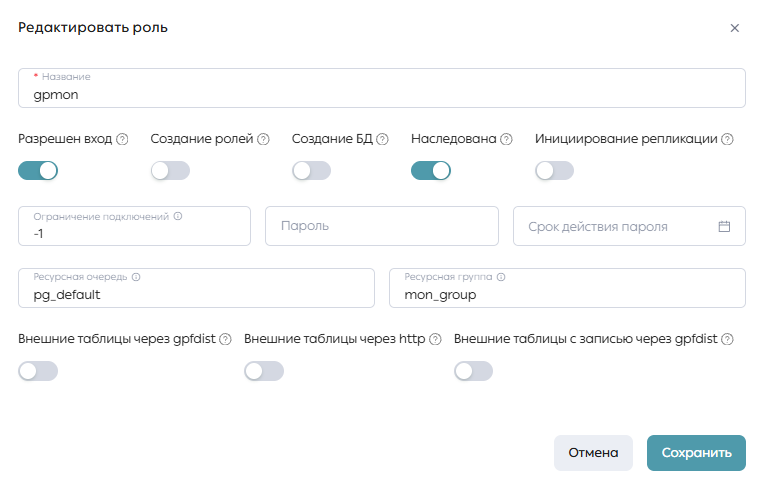
Task: Click help icon next to Разрешен вход
Action: coord(123,140)
